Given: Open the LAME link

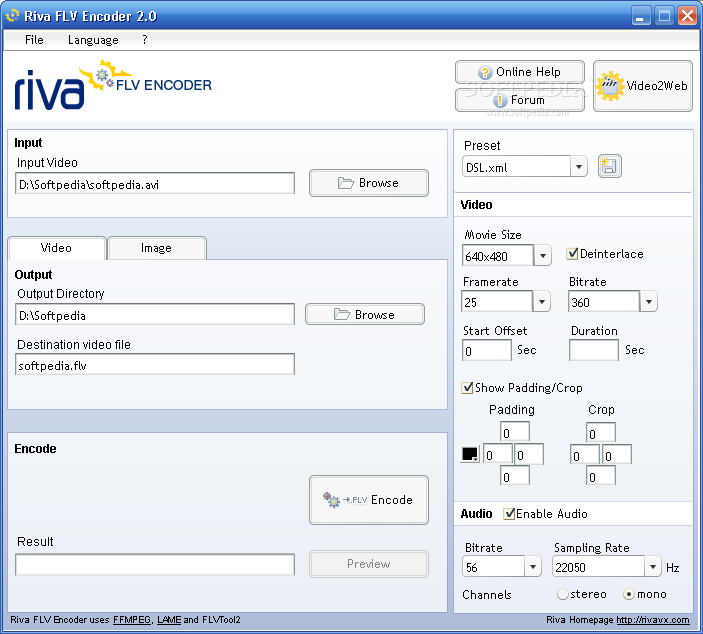Looking at the screenshot, I should (169, 620).
